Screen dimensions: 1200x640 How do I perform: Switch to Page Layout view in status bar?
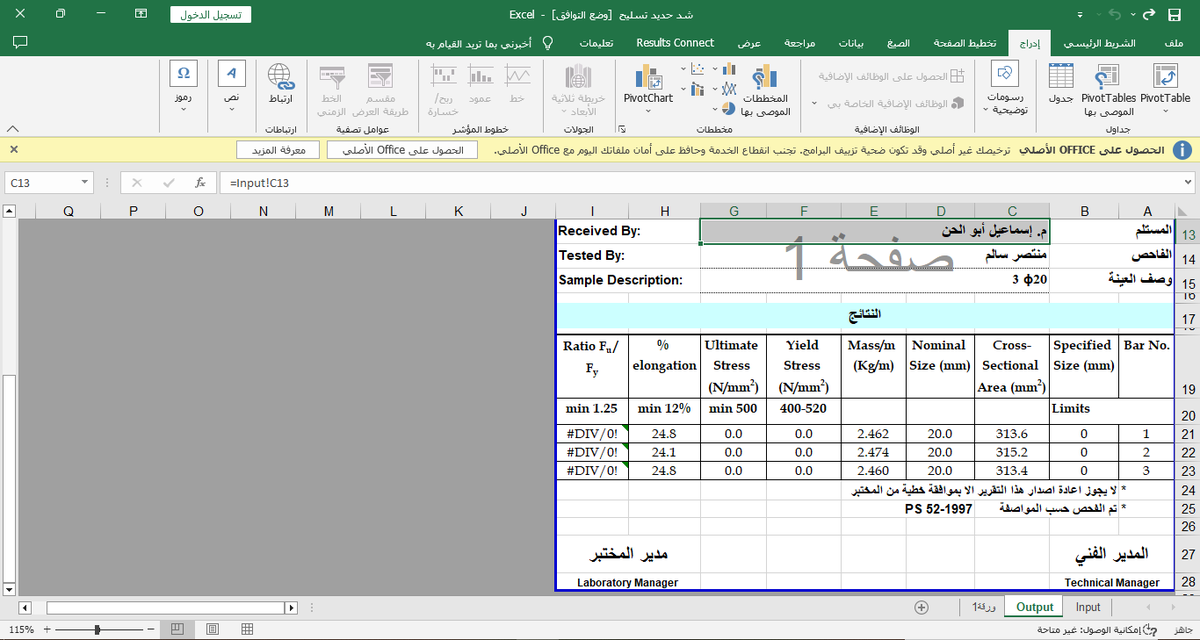pos(212,629)
